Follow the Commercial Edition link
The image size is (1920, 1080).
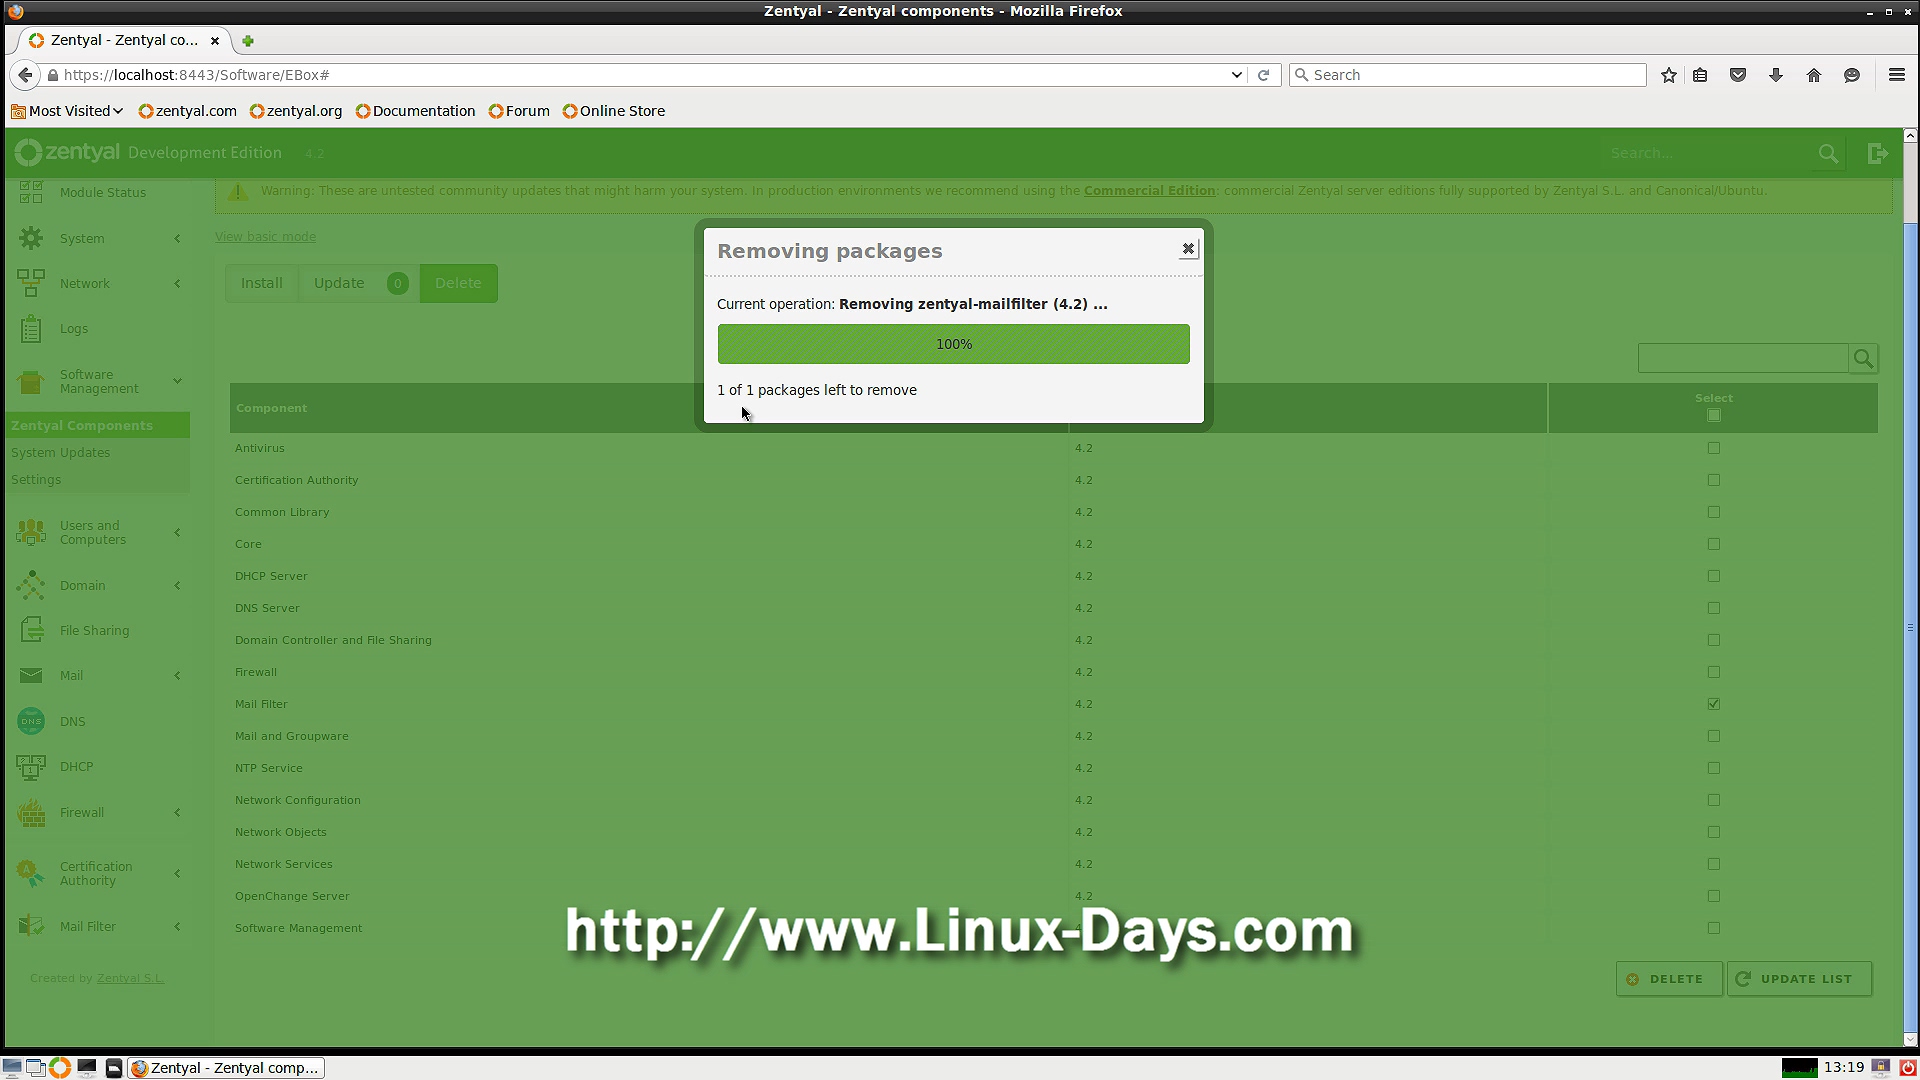[1149, 190]
